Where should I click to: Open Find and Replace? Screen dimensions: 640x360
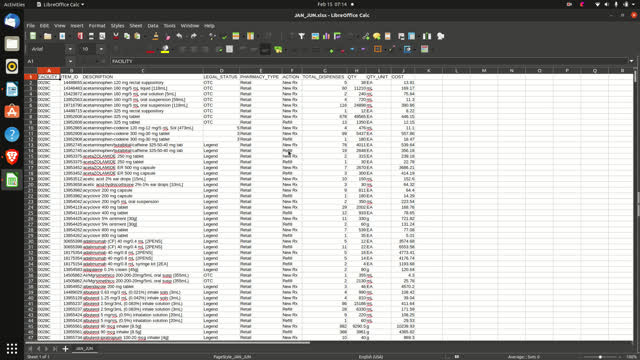click(x=212, y=36)
